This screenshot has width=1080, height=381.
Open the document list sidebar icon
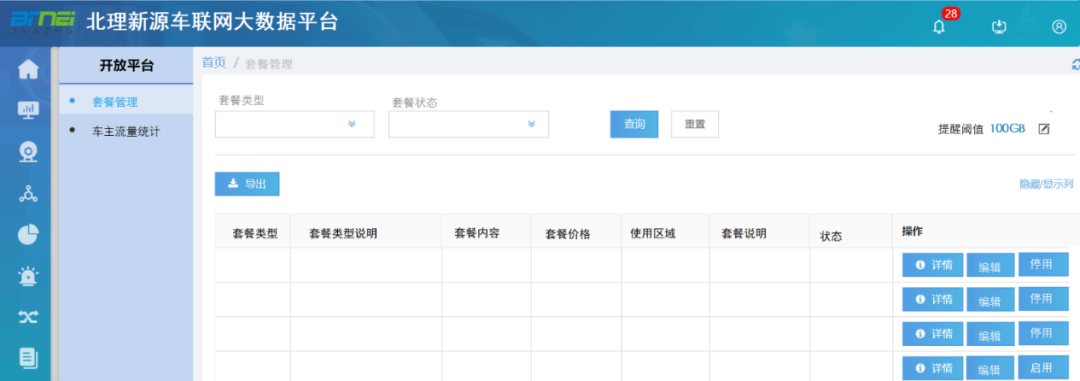tap(28, 358)
